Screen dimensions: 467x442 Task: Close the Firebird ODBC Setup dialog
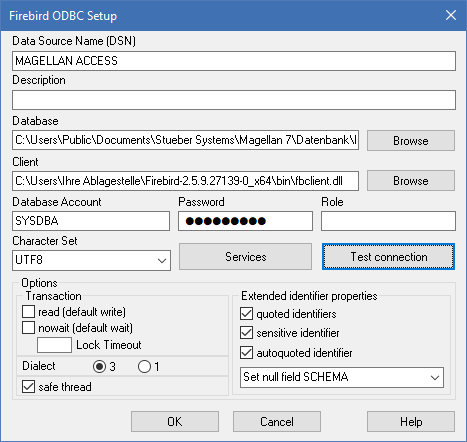click(x=451, y=15)
